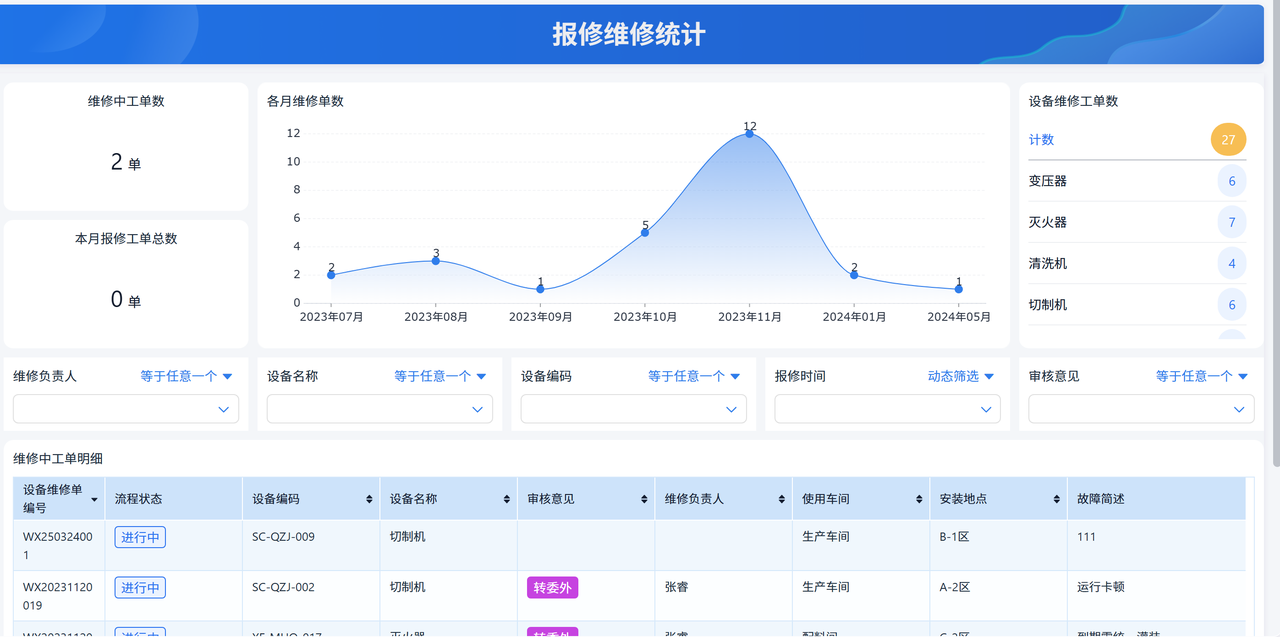The height and width of the screenshot is (637, 1280).
Task: Click the 本月报修工单总数 card value 0 单
Action: 126,299
